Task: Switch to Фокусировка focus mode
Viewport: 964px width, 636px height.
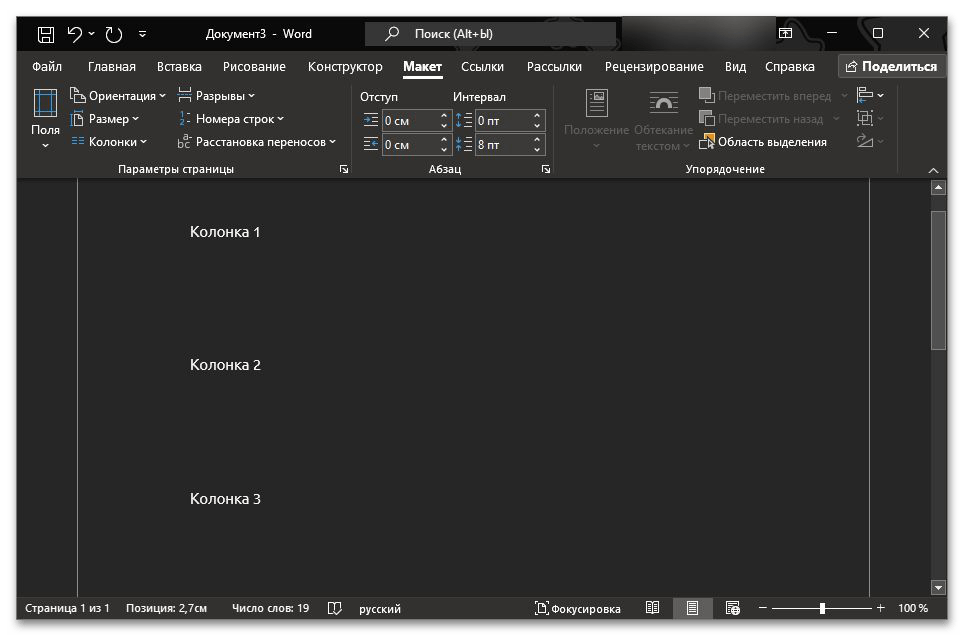Action: coord(578,608)
